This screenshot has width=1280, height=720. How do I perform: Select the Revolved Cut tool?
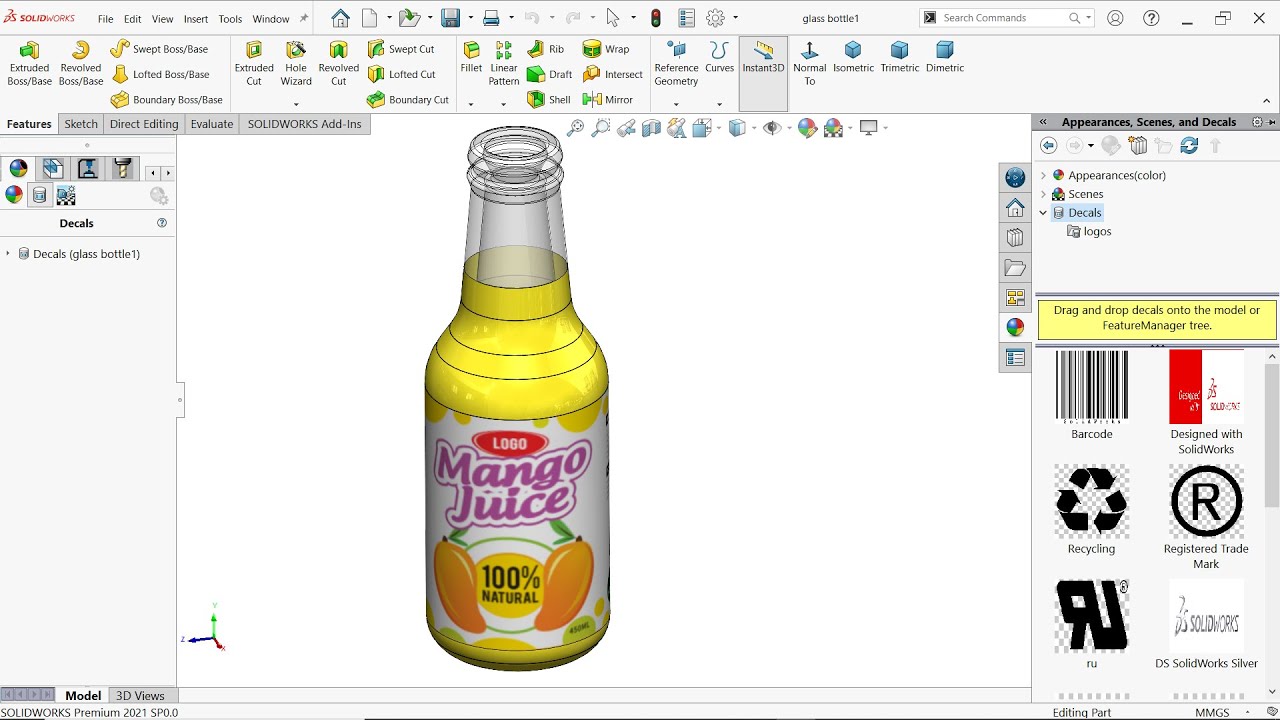pos(339,64)
